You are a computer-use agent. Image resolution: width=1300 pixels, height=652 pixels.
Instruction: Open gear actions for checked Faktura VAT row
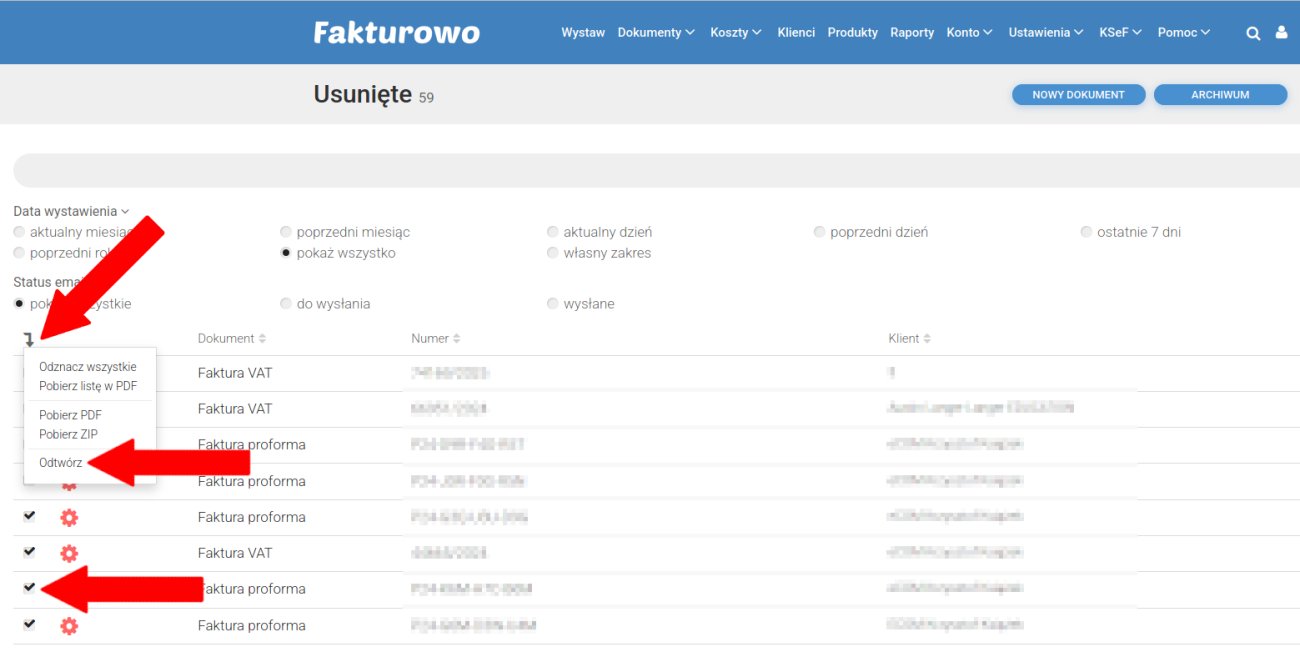point(69,553)
